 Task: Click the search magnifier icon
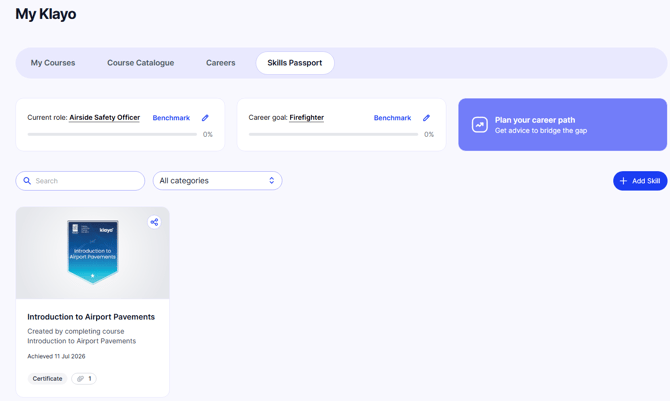pos(27,181)
